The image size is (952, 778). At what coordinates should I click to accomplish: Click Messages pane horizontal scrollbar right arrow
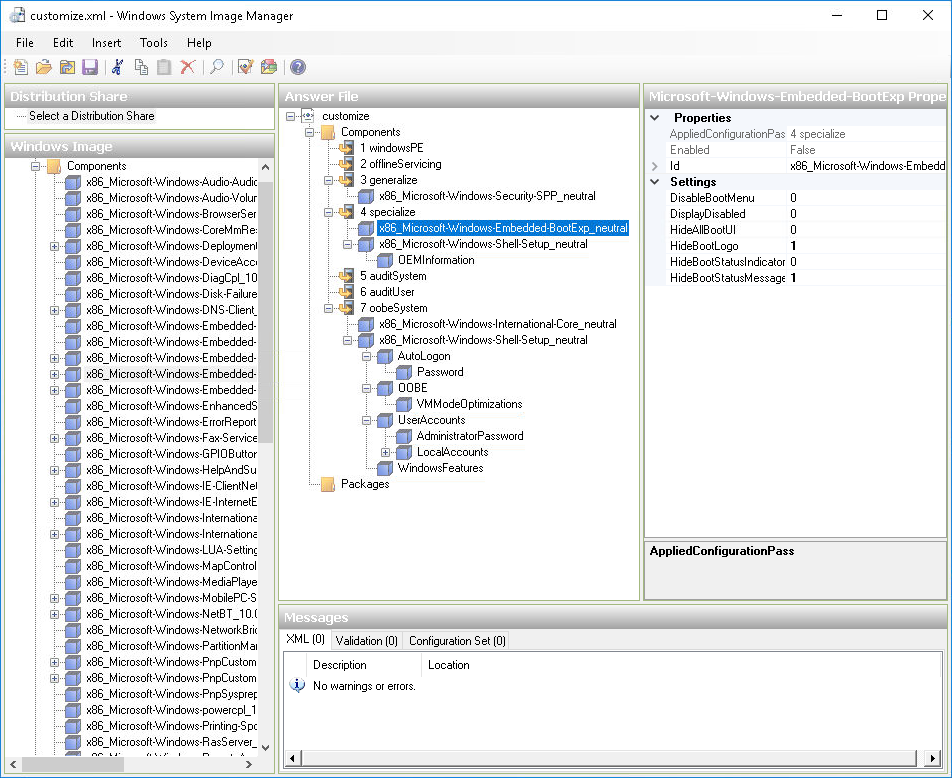click(933, 757)
